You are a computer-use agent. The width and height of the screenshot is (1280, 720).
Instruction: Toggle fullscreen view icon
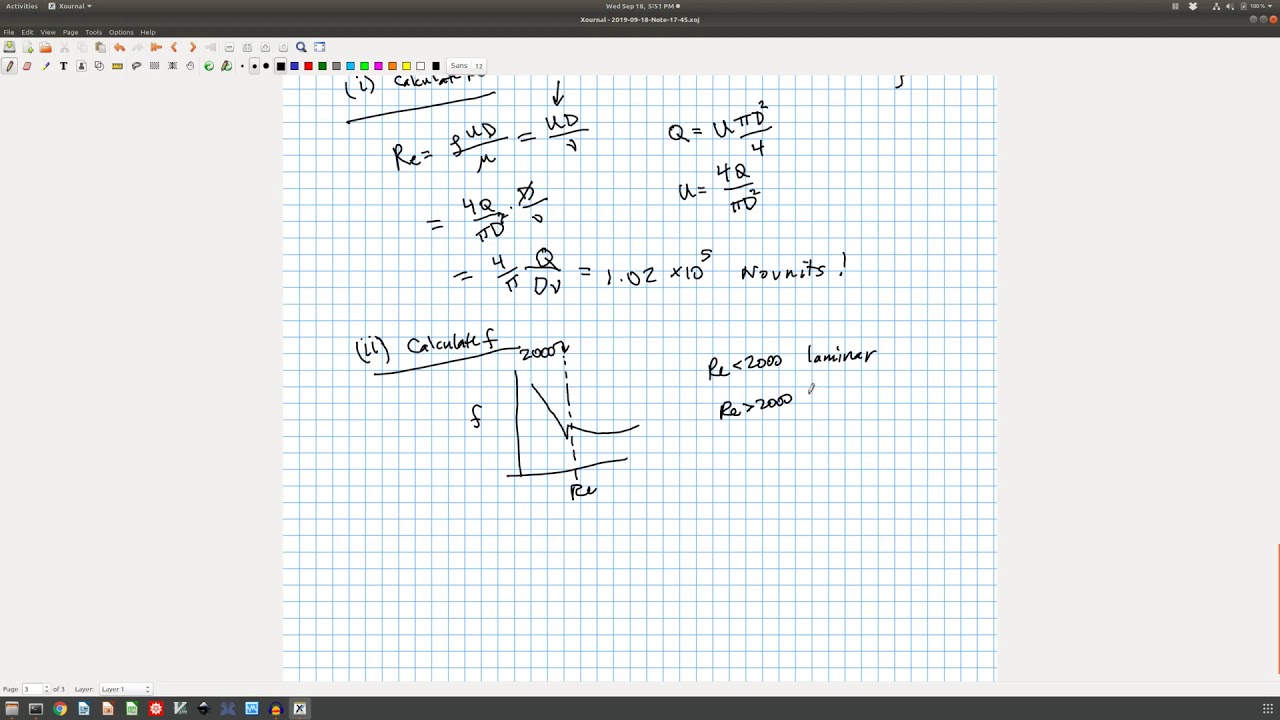point(320,47)
